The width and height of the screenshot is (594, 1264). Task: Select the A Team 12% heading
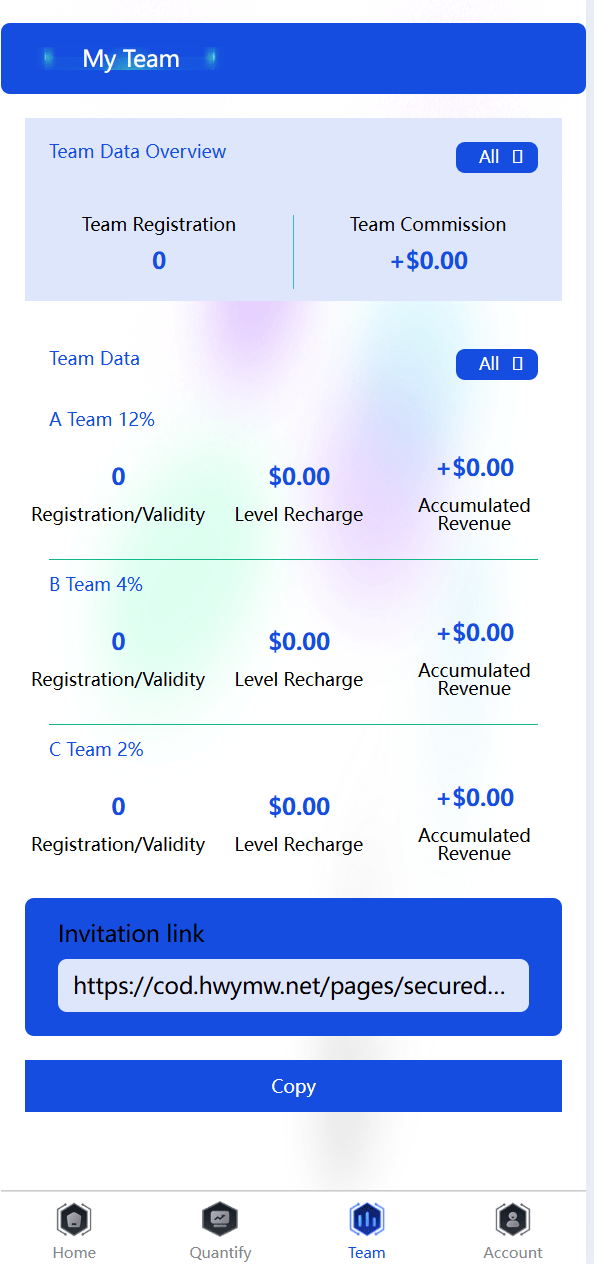(102, 420)
